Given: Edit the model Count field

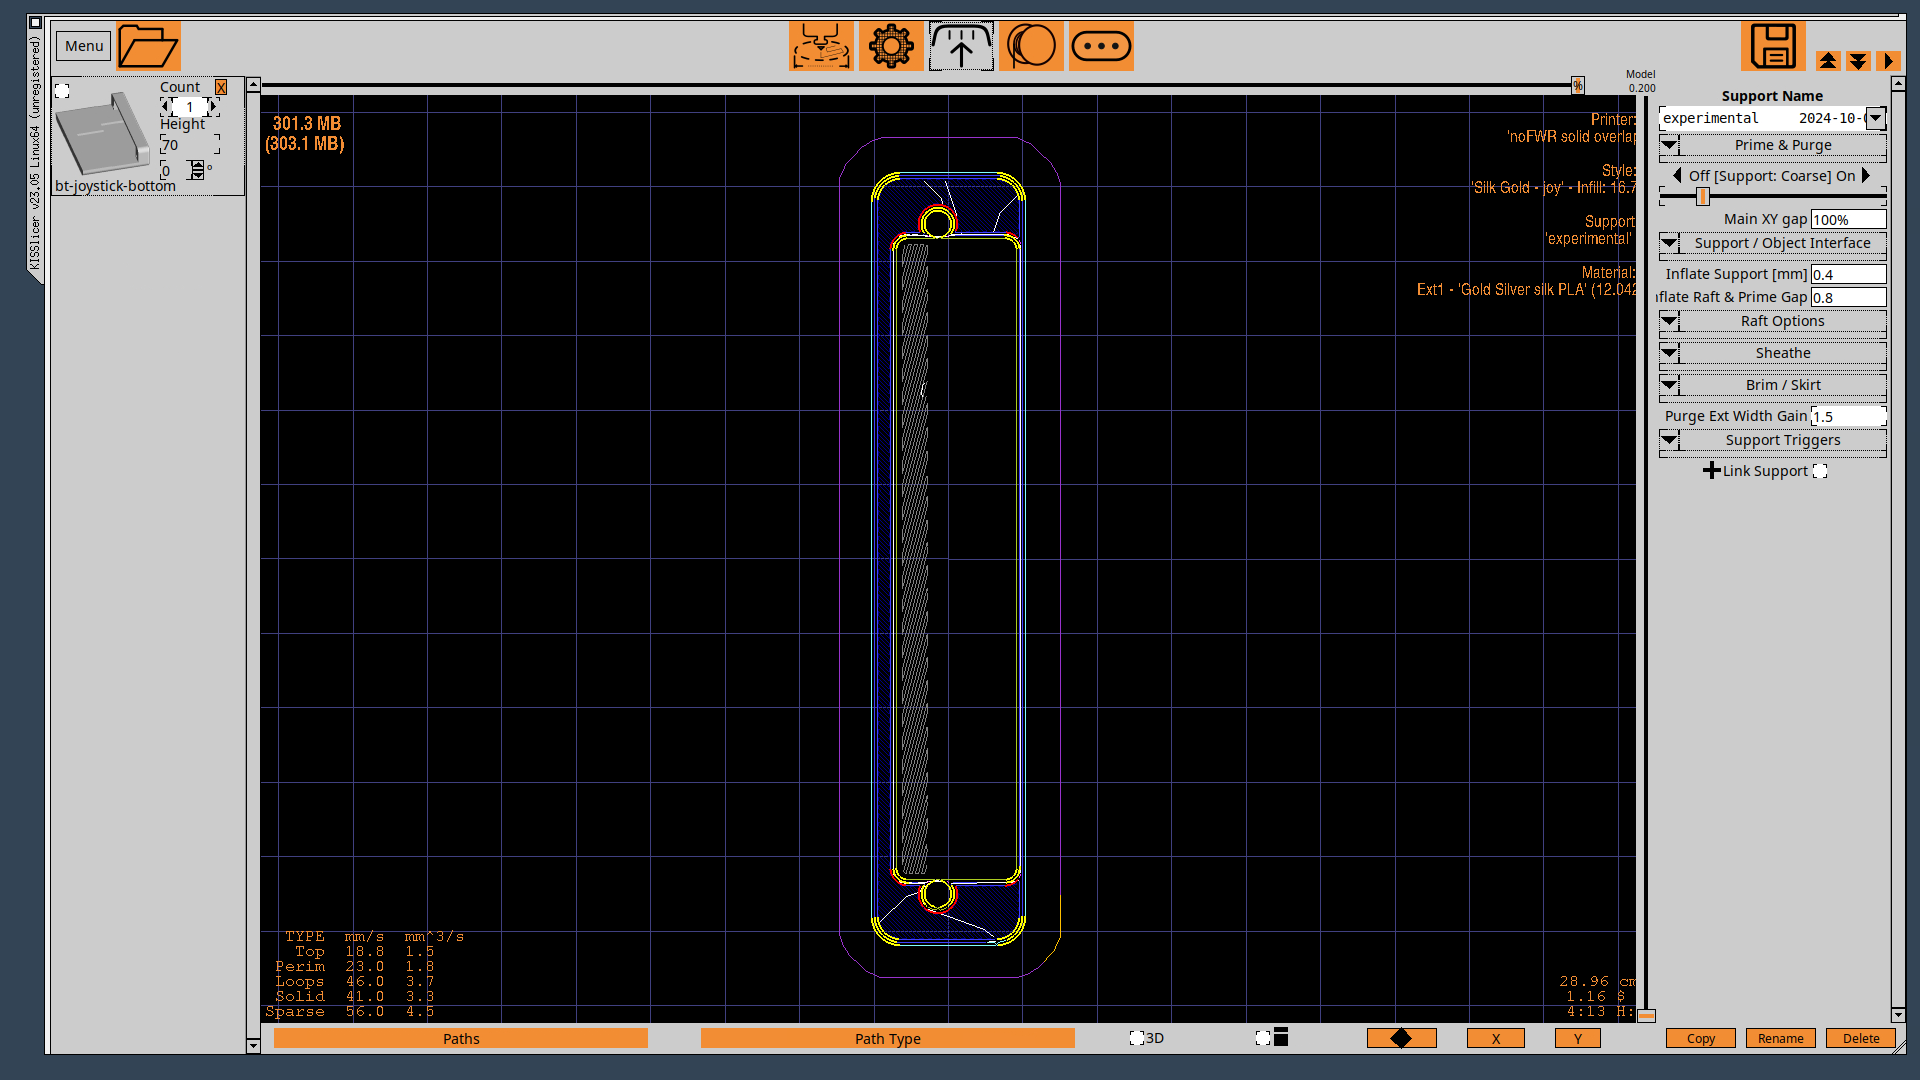Looking at the screenshot, I should (x=190, y=106).
